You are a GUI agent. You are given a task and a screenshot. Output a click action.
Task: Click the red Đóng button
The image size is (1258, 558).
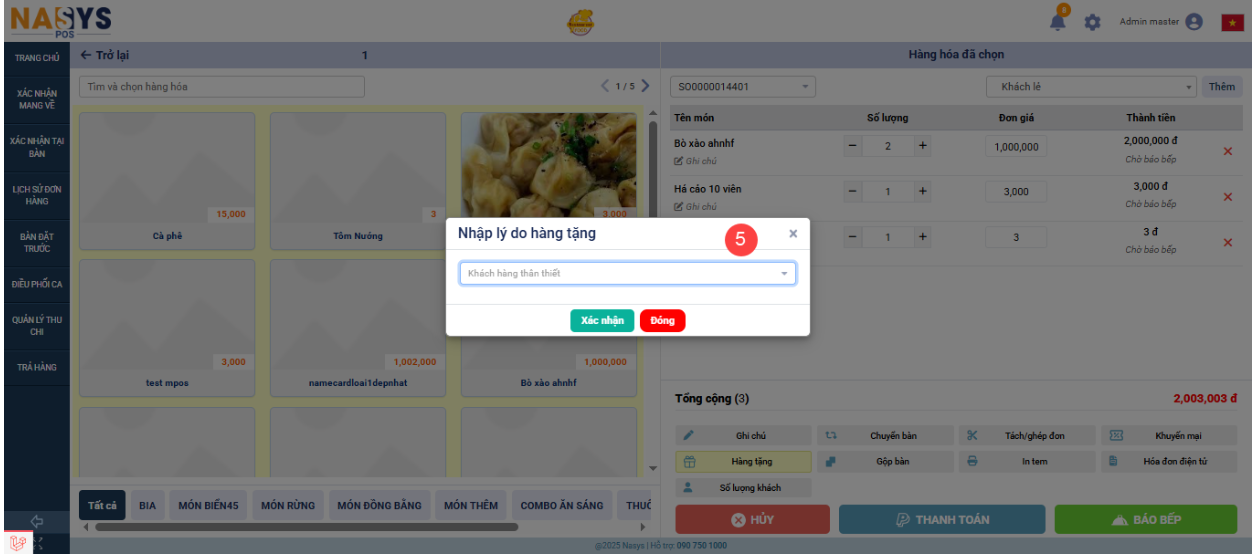coord(662,320)
